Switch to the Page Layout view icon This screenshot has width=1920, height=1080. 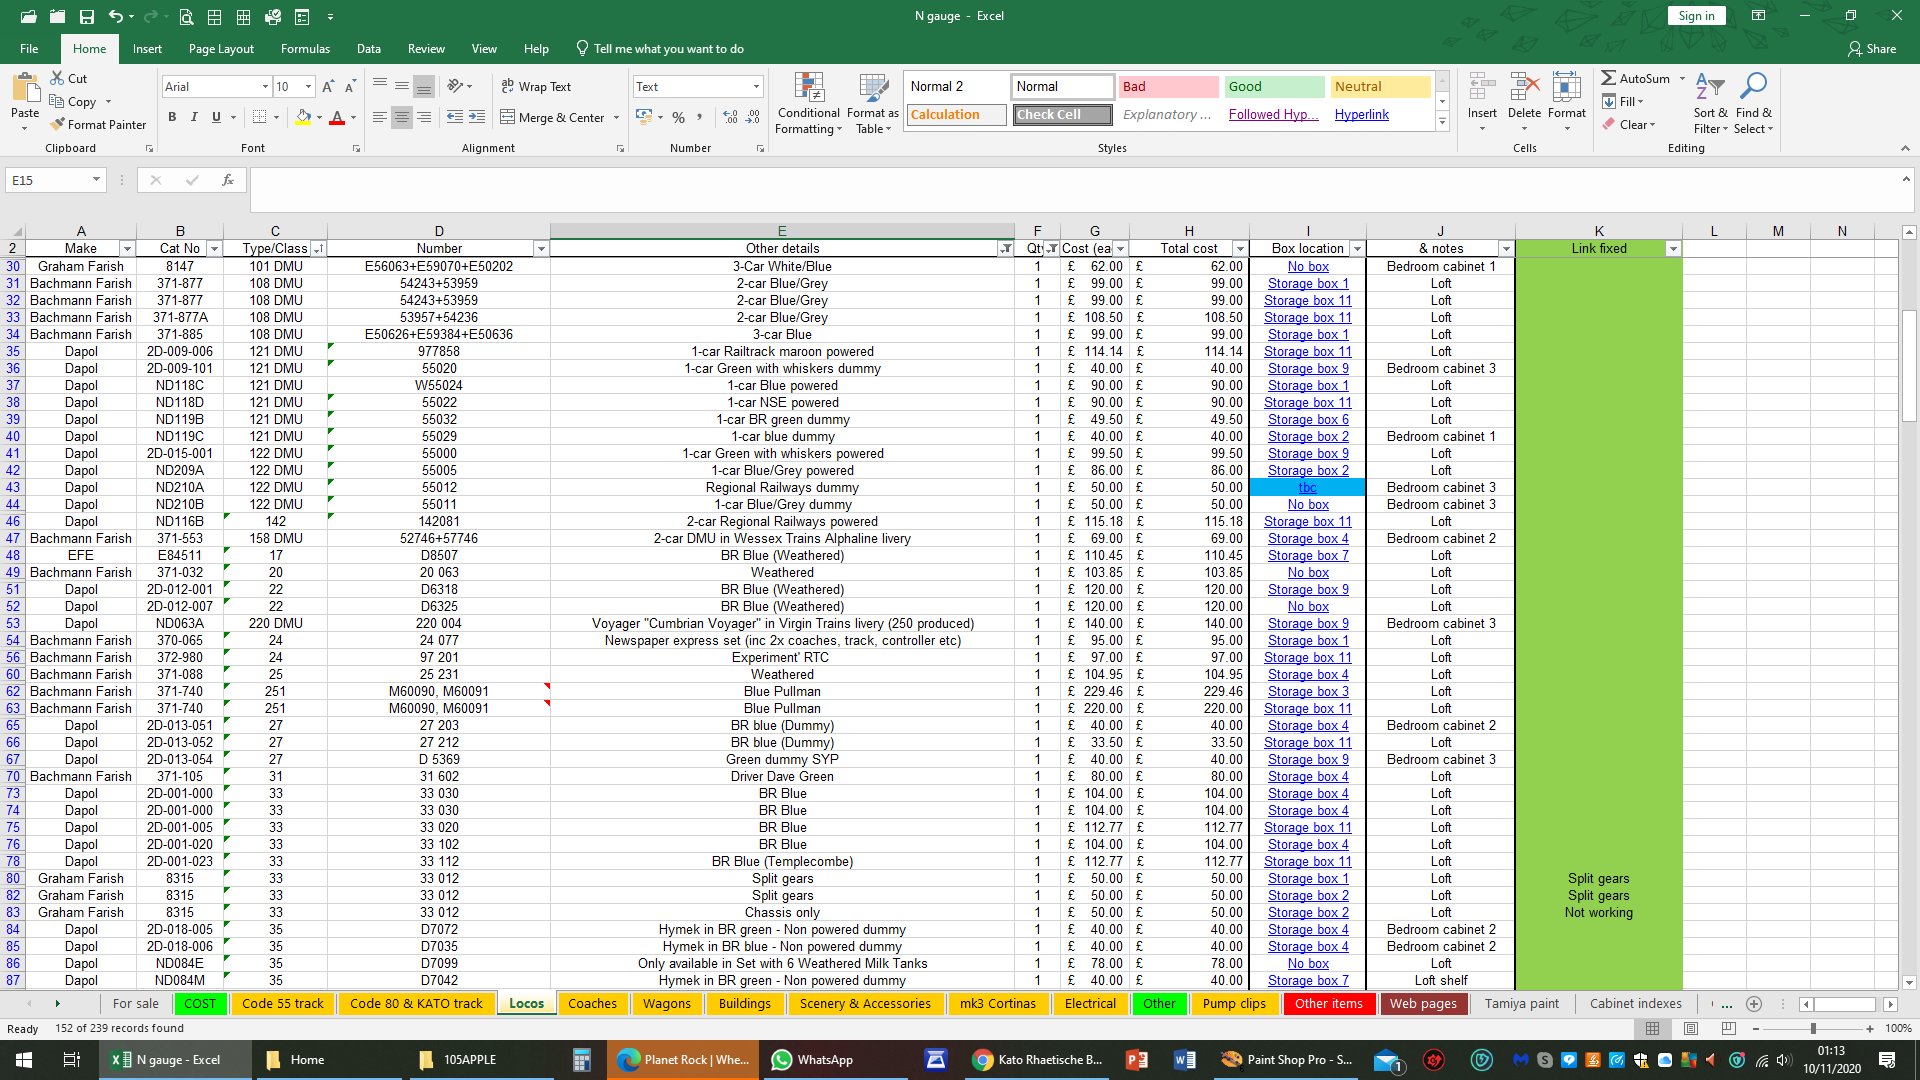[1690, 1028]
